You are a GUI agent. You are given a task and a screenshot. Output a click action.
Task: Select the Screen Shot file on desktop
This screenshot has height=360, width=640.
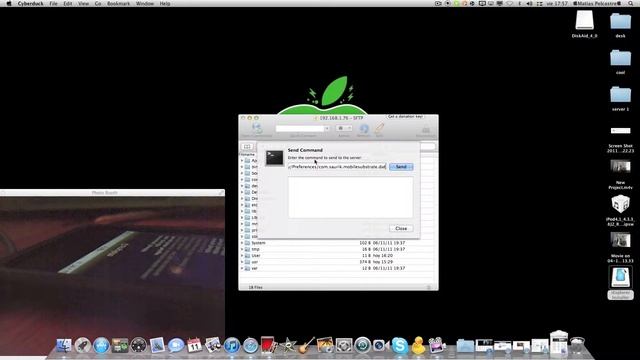click(x=620, y=131)
